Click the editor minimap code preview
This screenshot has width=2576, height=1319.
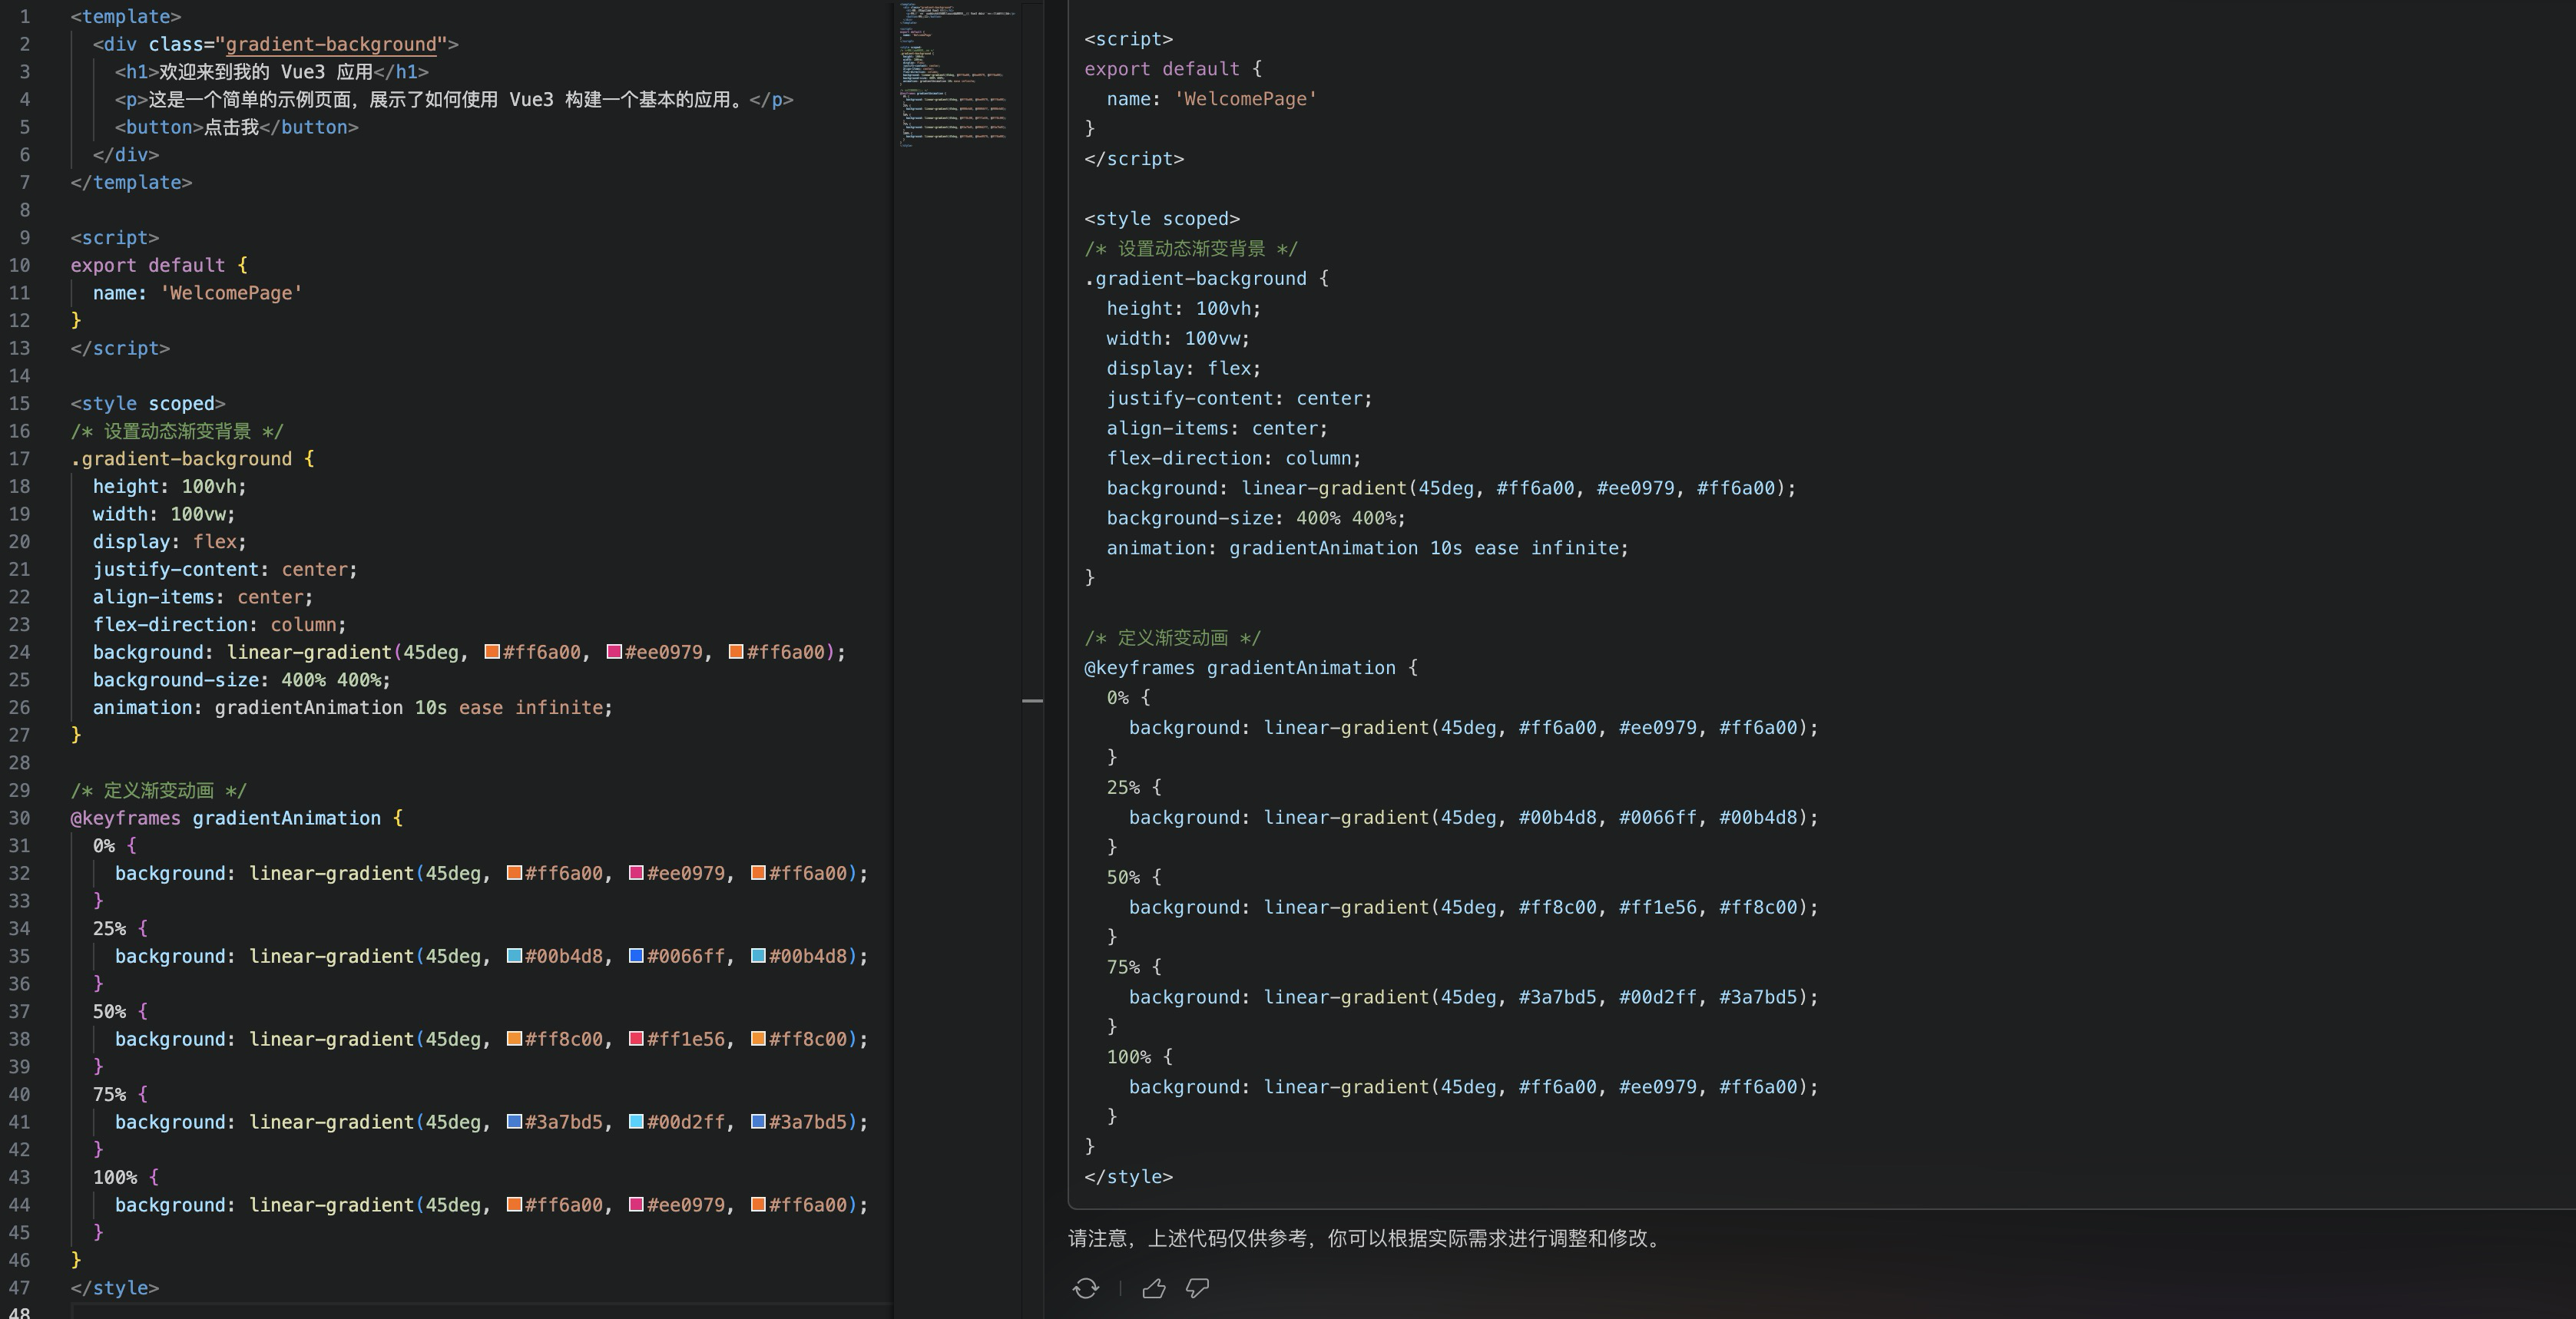point(955,75)
